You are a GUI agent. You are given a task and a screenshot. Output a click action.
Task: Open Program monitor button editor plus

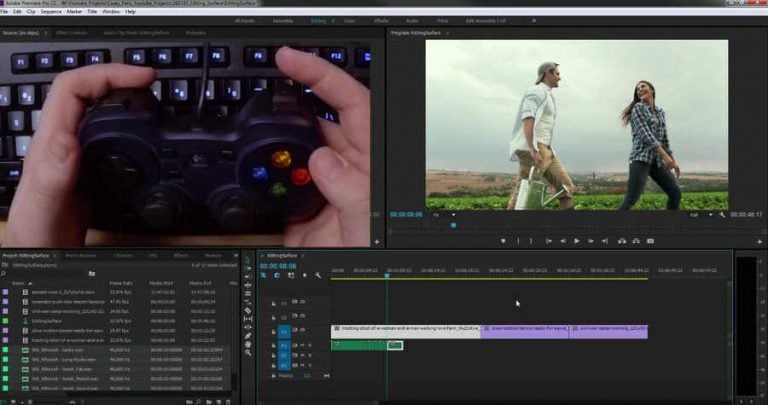click(x=761, y=241)
